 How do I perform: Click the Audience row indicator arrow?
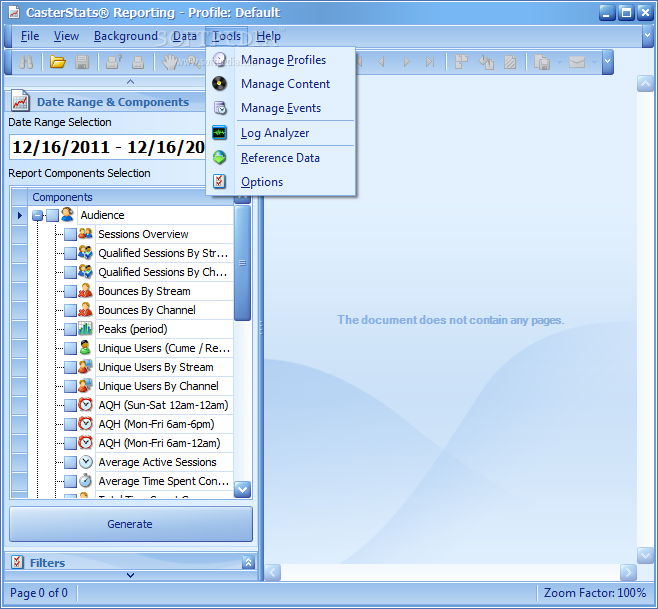20,215
